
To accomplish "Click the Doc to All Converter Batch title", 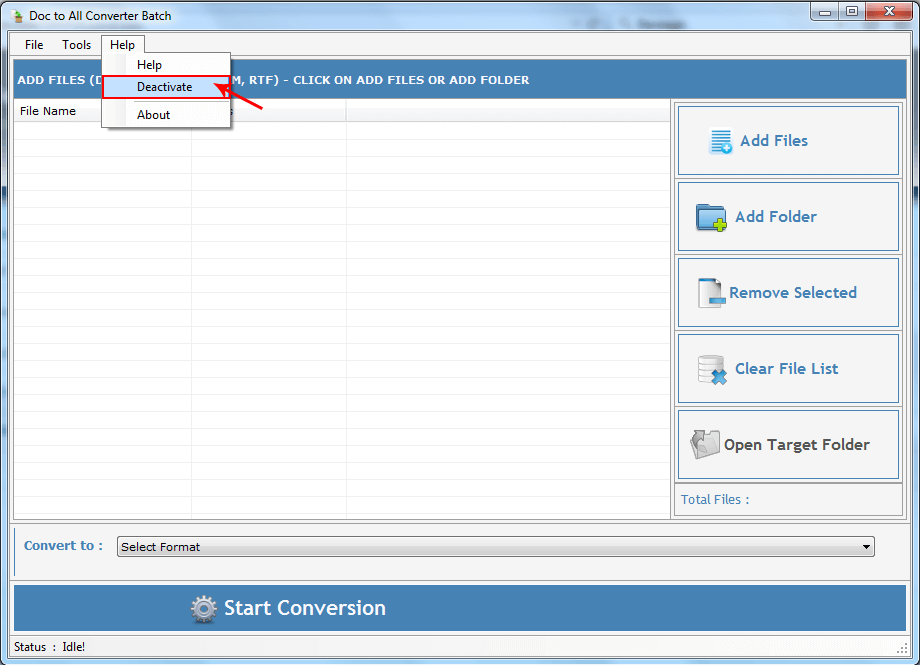I will coord(100,16).
